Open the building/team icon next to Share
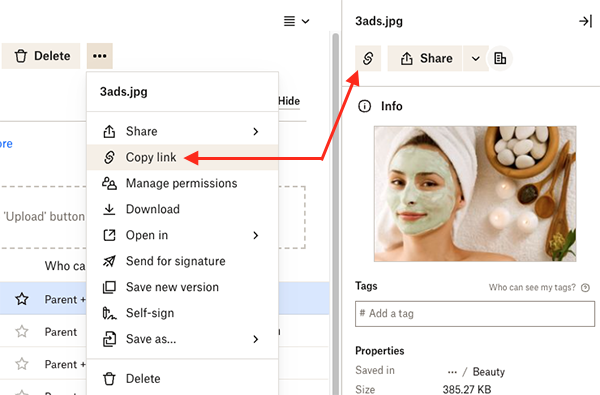 click(500, 59)
